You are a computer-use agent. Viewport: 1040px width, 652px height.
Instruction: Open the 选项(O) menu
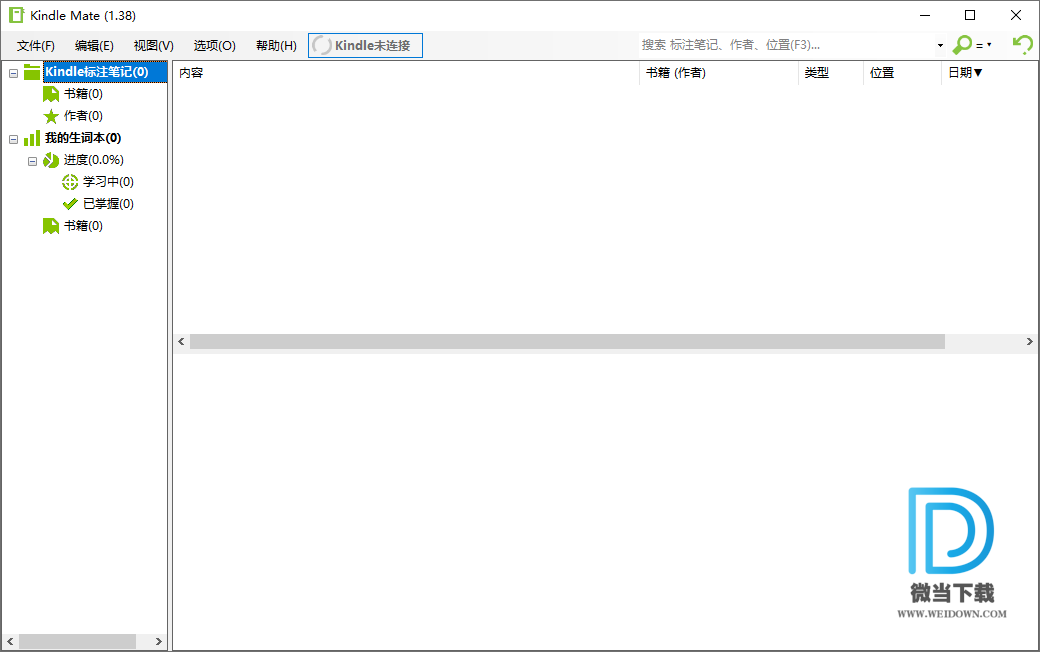click(x=214, y=46)
